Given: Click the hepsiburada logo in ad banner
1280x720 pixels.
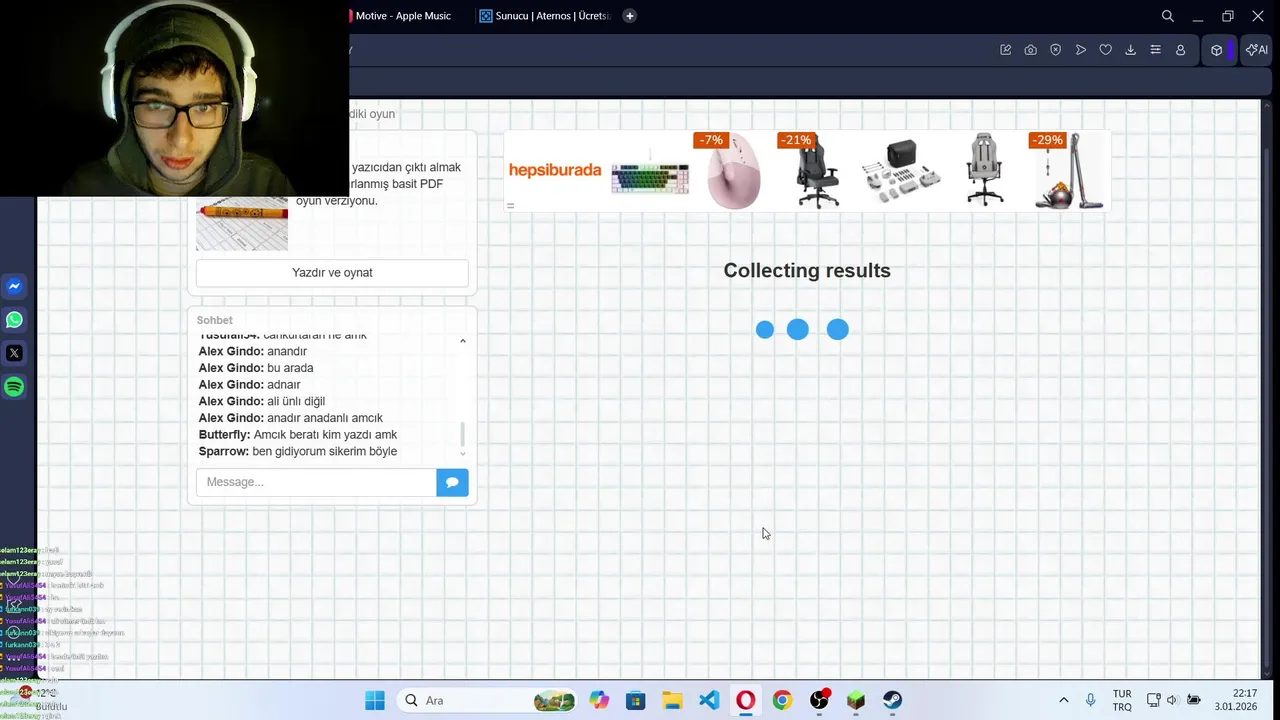Looking at the screenshot, I should point(555,170).
